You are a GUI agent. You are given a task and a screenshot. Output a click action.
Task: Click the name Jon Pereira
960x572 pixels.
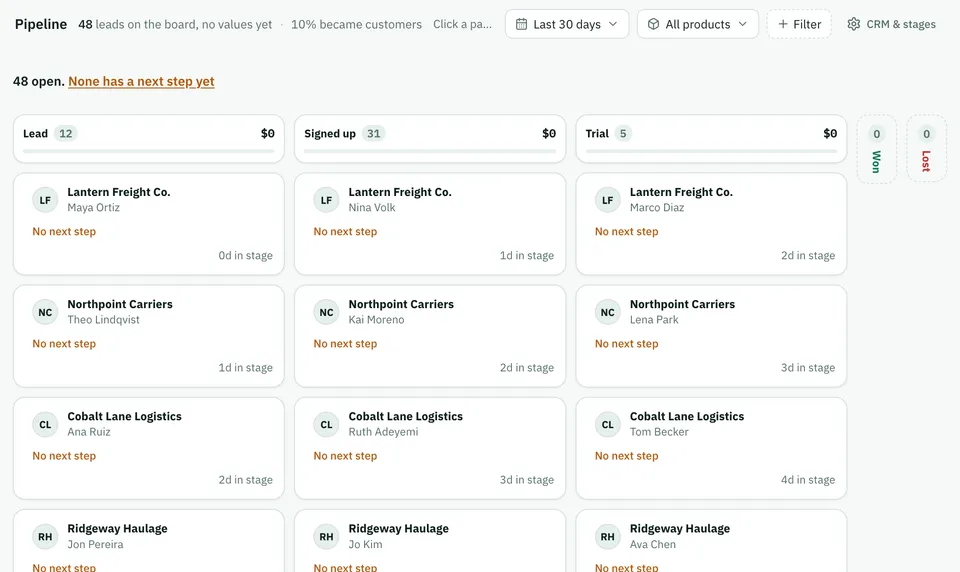pos(95,544)
